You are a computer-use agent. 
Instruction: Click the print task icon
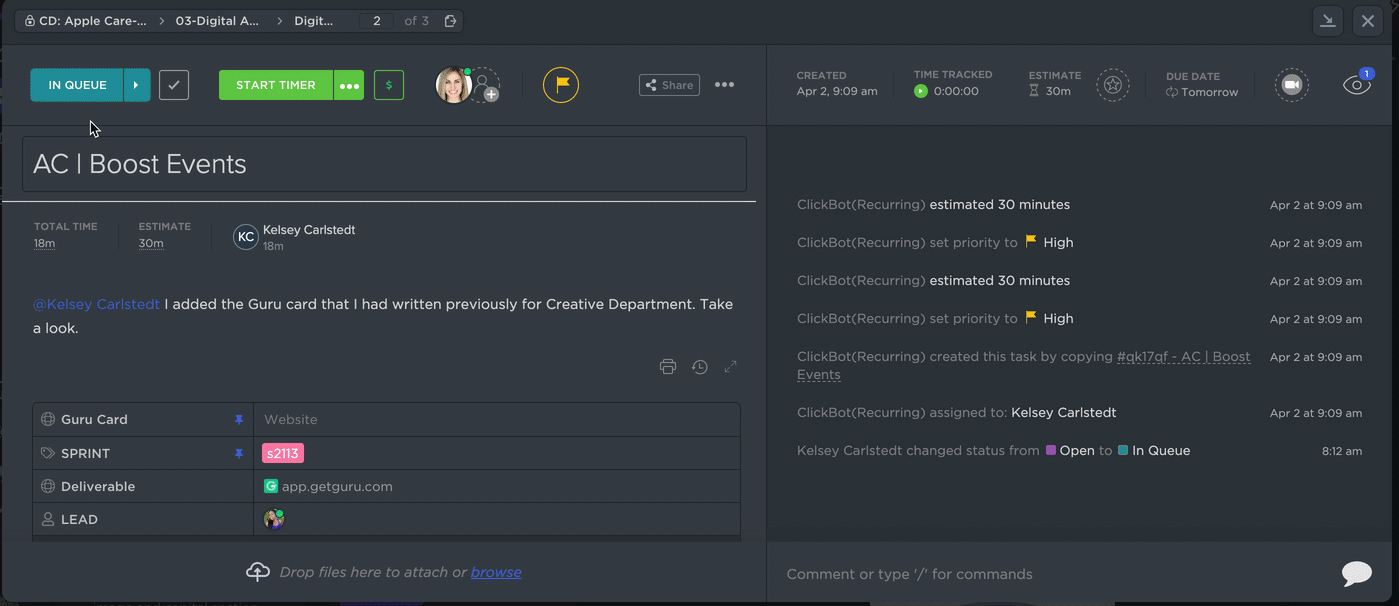coord(668,367)
